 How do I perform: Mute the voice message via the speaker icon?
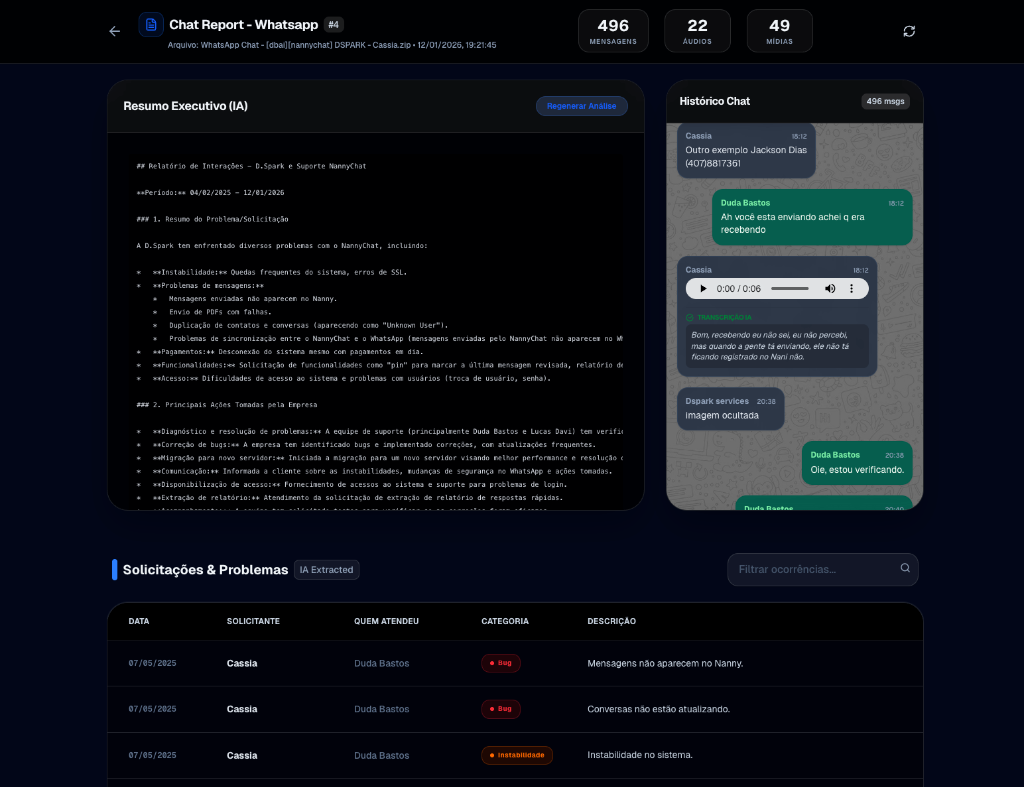coord(830,288)
